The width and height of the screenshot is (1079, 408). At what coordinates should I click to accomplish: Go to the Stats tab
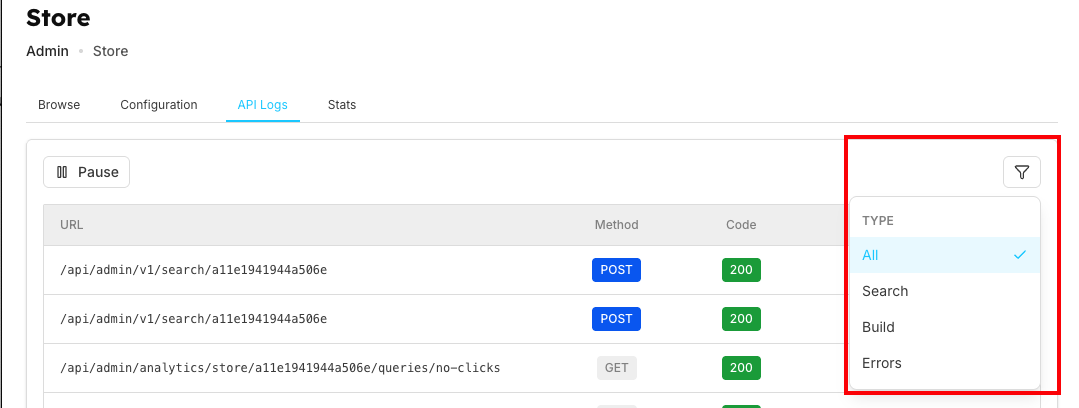[x=341, y=105]
